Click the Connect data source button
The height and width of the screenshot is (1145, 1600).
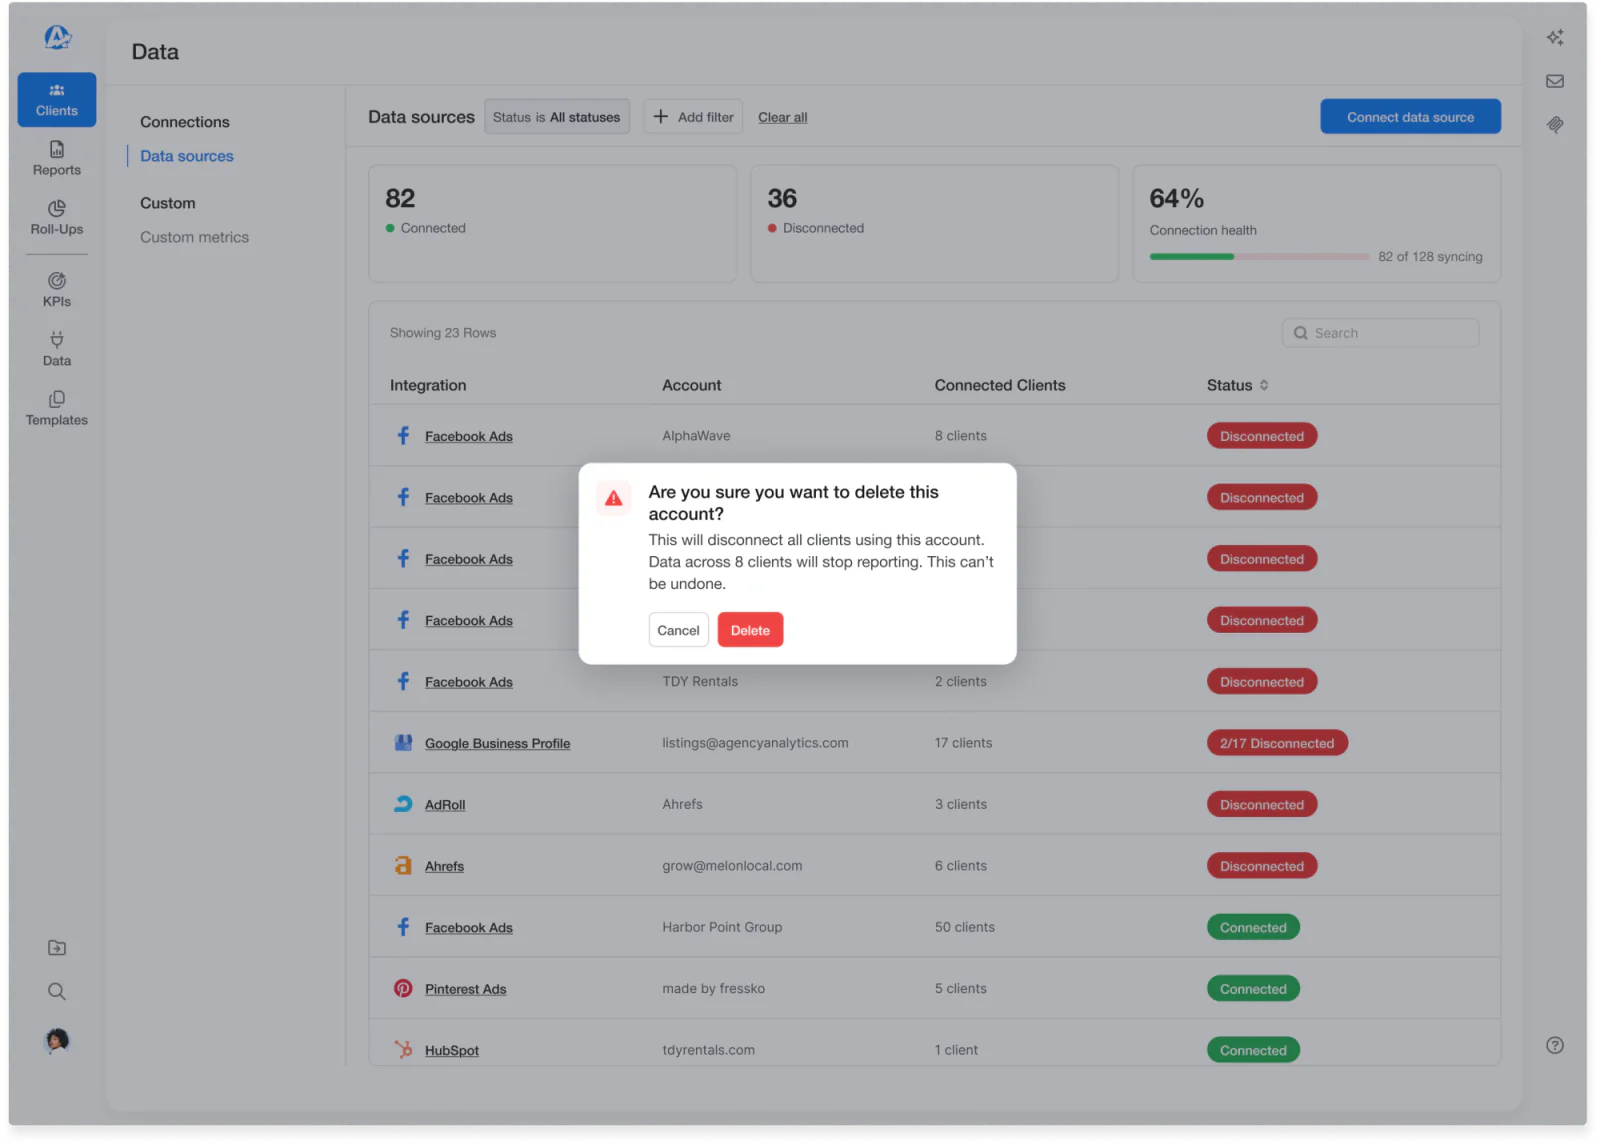(x=1410, y=117)
